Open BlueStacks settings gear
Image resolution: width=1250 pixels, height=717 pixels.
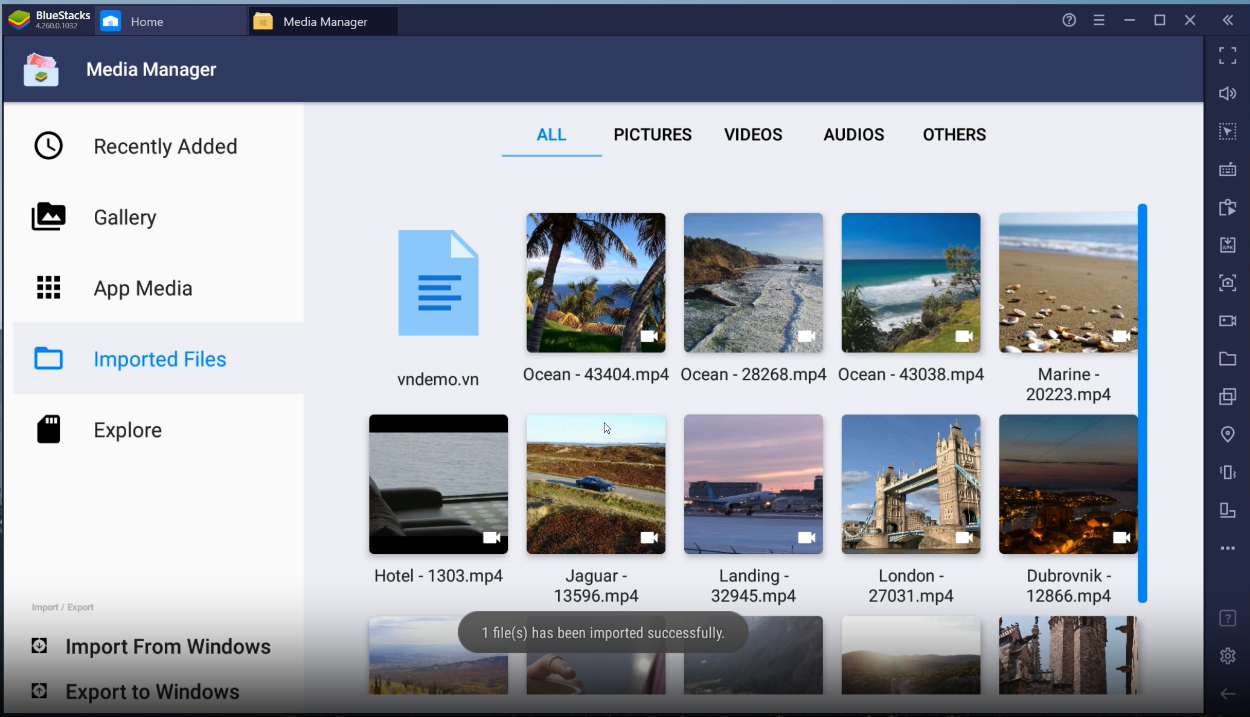click(x=1227, y=655)
